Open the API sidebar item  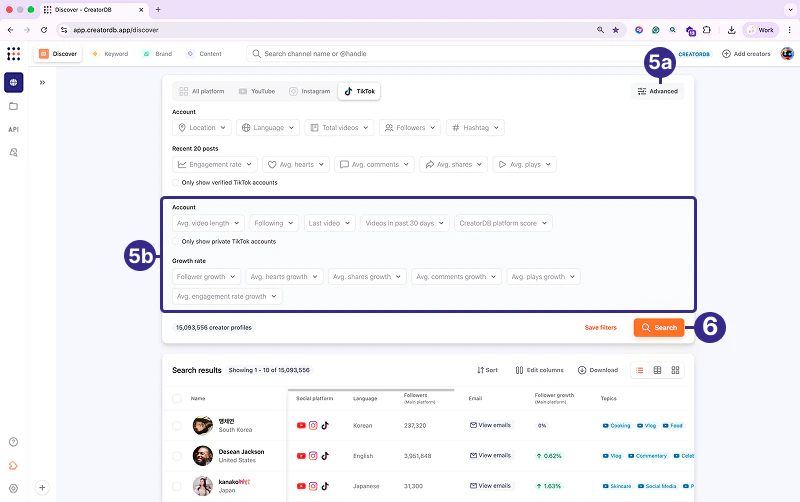coord(14,130)
